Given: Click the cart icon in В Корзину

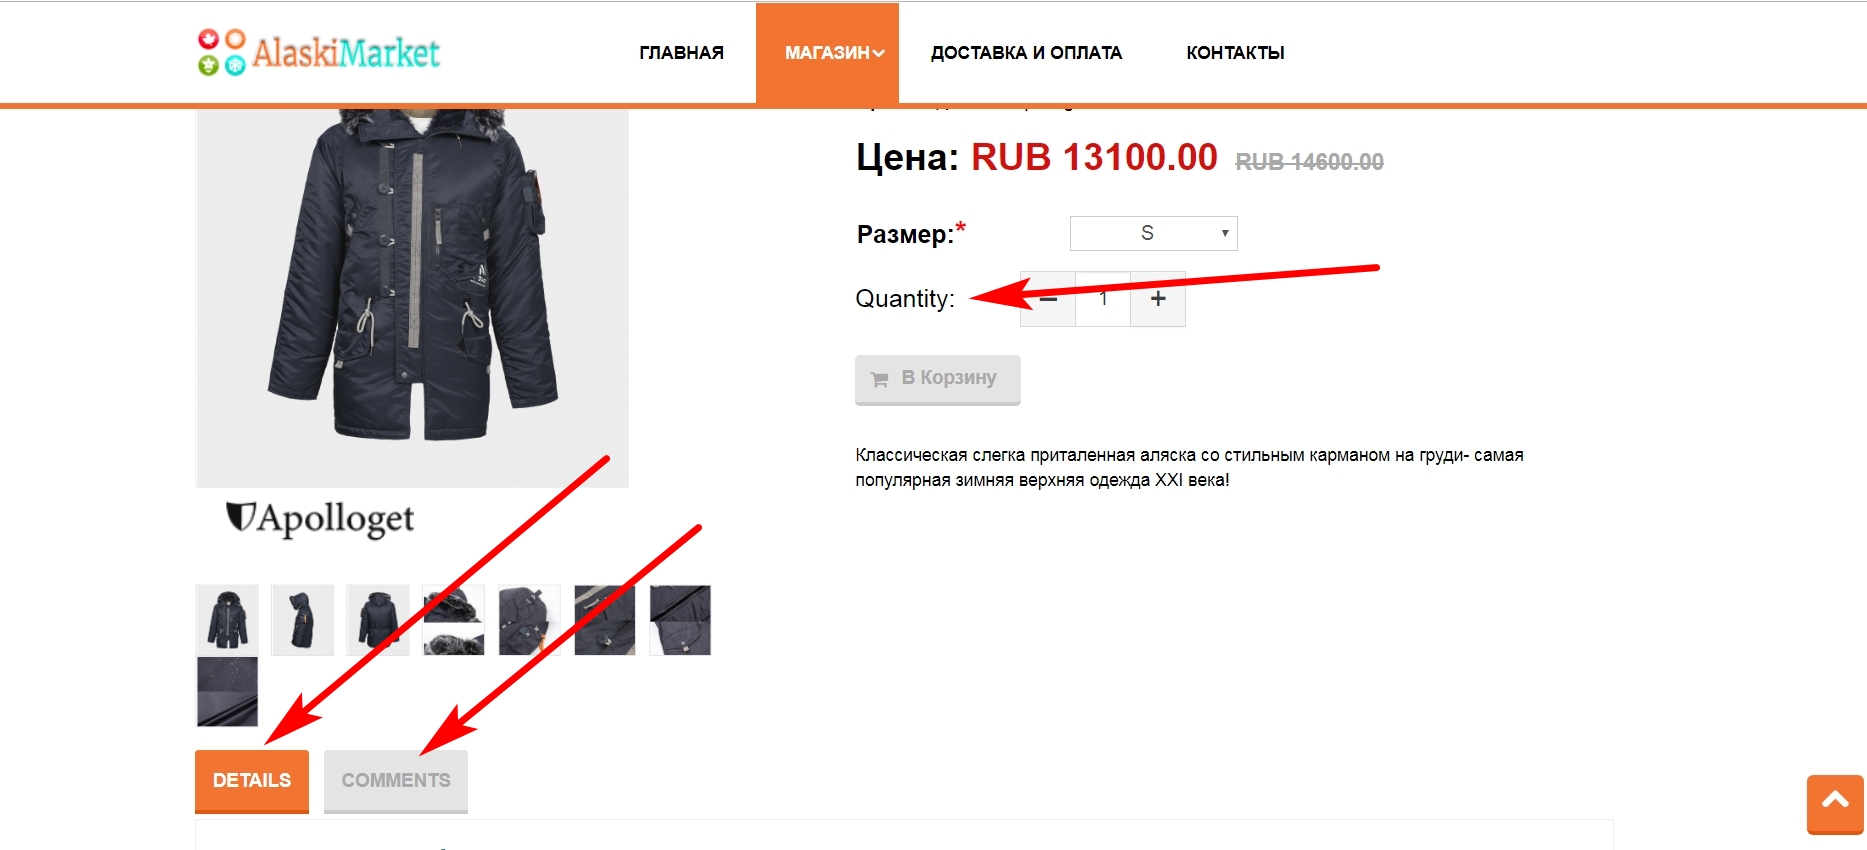Looking at the screenshot, I should click(x=880, y=379).
